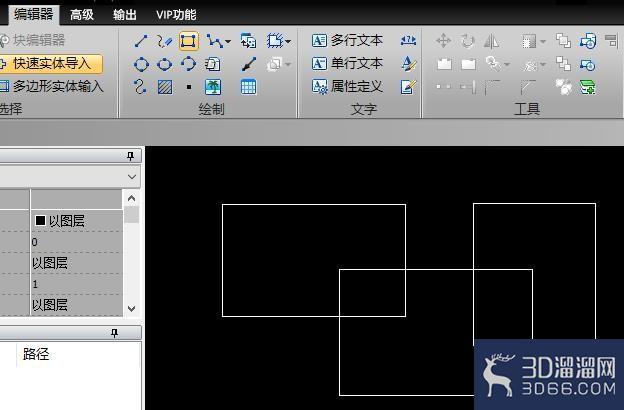The width and height of the screenshot is (624, 410).
Task: Open the Polyline tool dropdown arrow
Action: coord(228,41)
